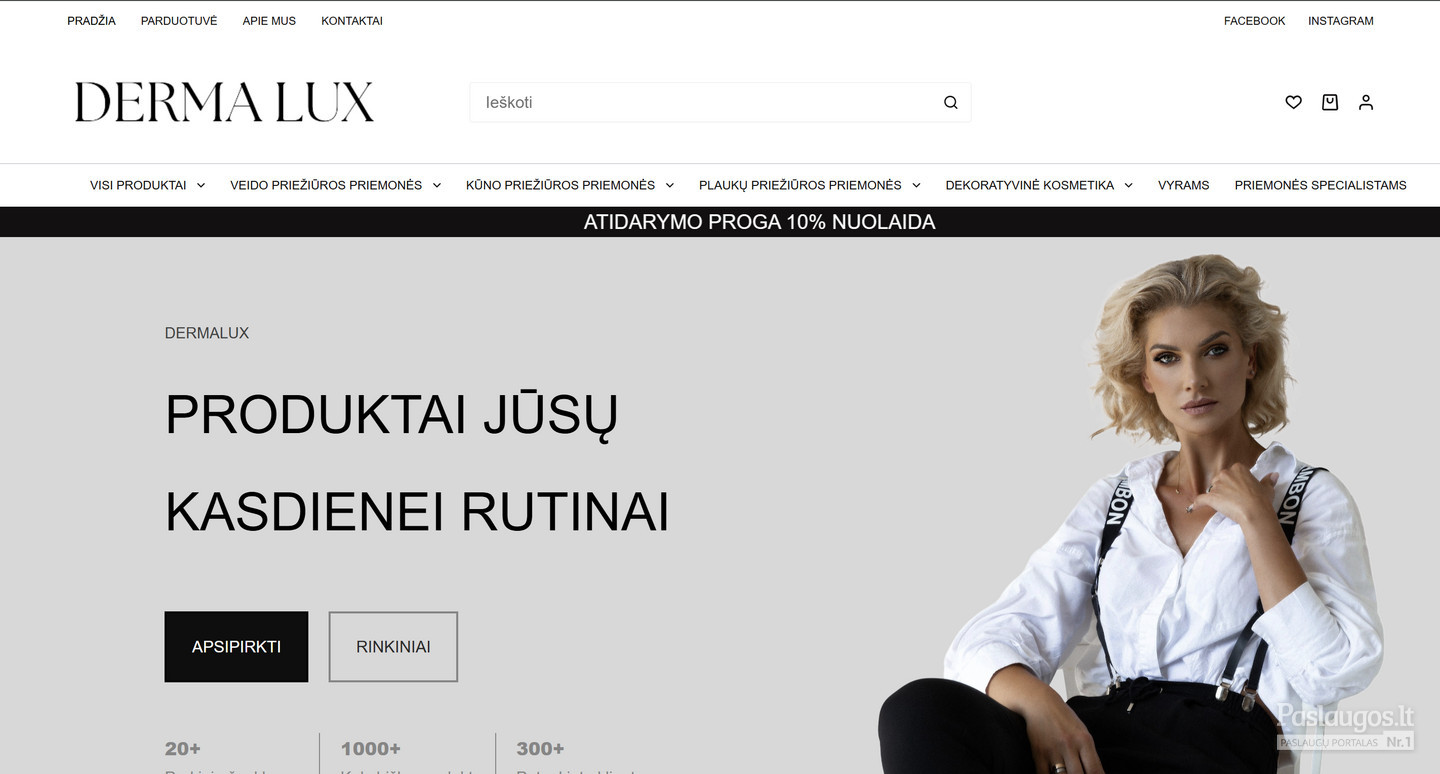Open the Parduotuvė link

click(x=179, y=21)
